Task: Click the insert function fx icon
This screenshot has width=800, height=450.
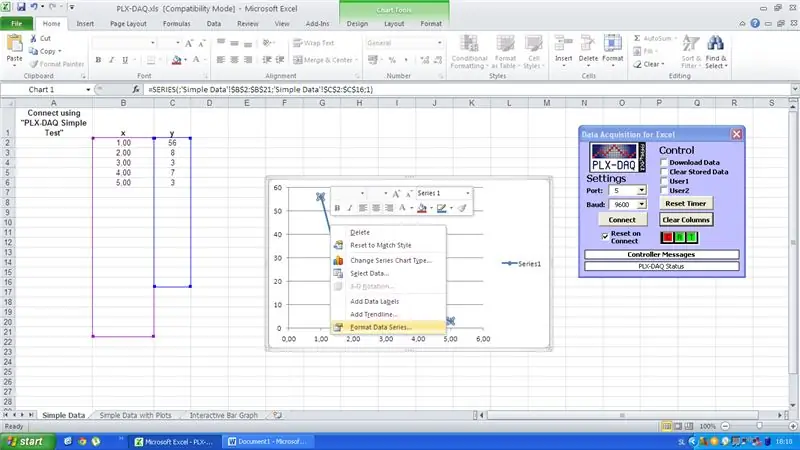Action: coord(136,89)
